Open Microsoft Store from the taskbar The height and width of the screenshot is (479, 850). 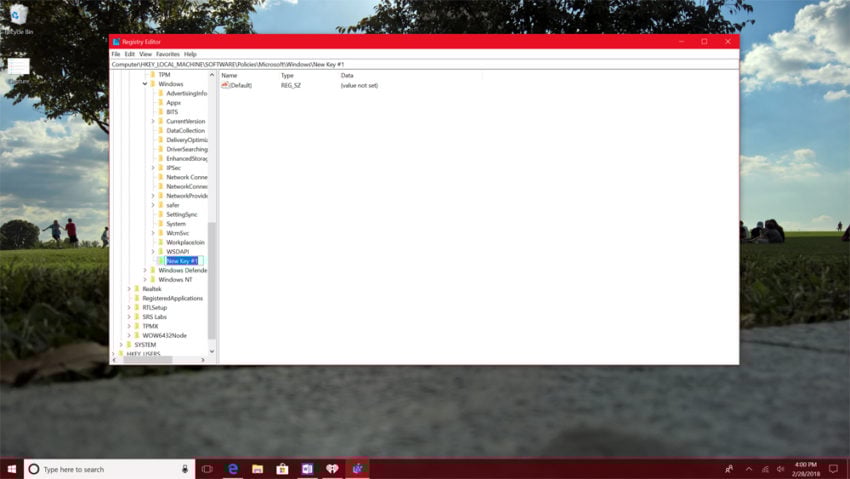pos(282,469)
